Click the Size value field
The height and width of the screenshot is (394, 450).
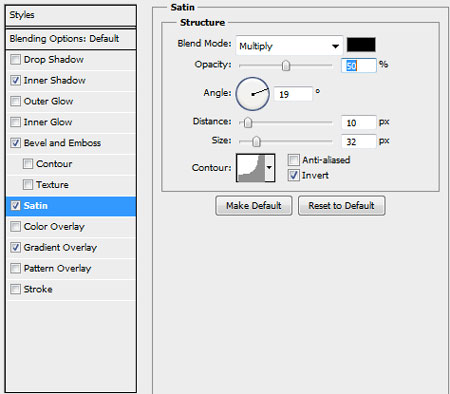[359, 142]
